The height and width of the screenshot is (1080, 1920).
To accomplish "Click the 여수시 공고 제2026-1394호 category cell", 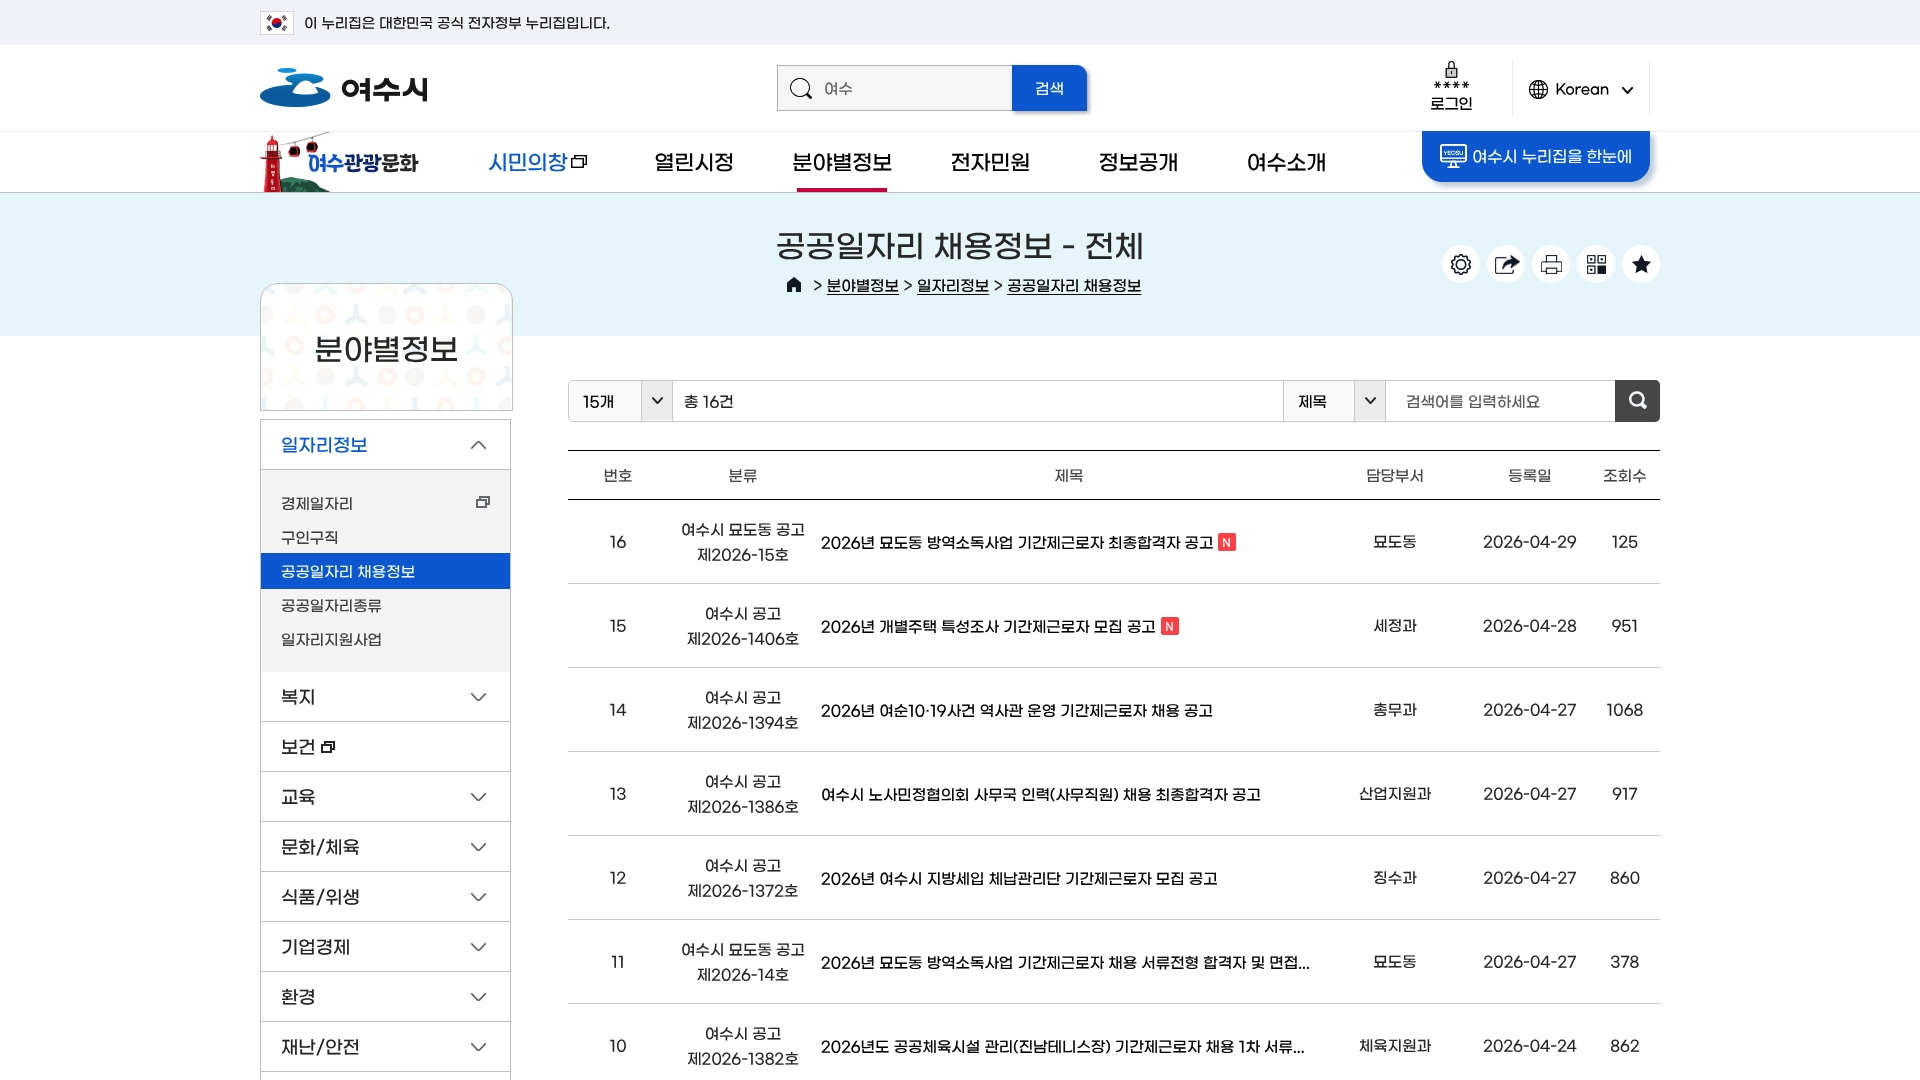I will [x=743, y=710].
